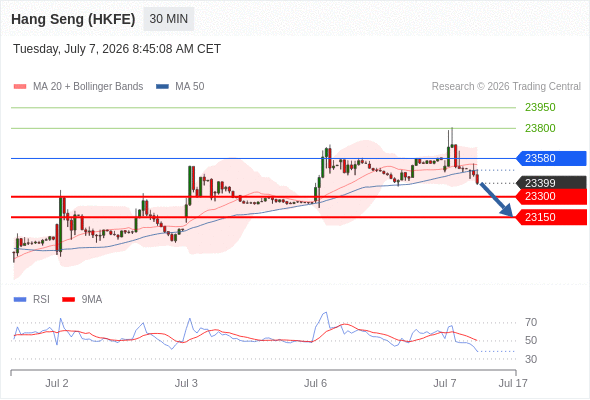Viewport: 590px width, 400px height.
Task: Select the Jul 17 date axis marker
Action: [x=513, y=383]
